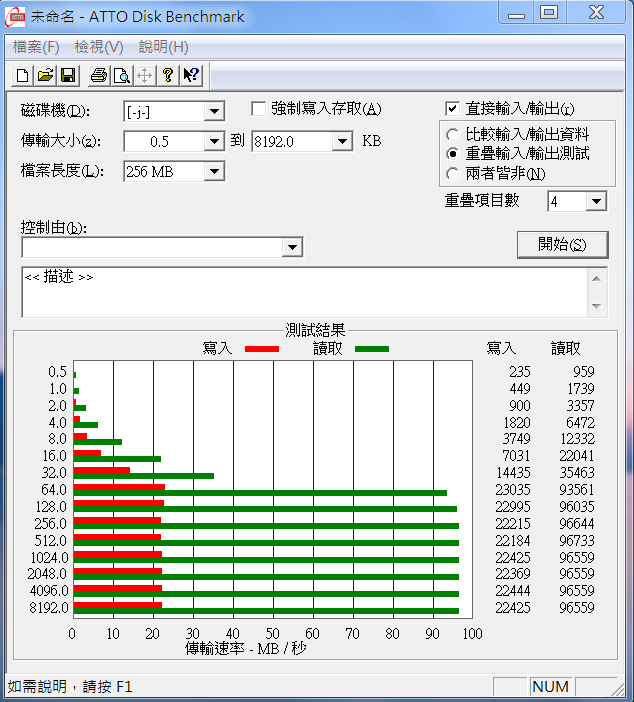Open the 檔案長度 256 MB dropdown
Screen dimensions: 634x702
214,171
